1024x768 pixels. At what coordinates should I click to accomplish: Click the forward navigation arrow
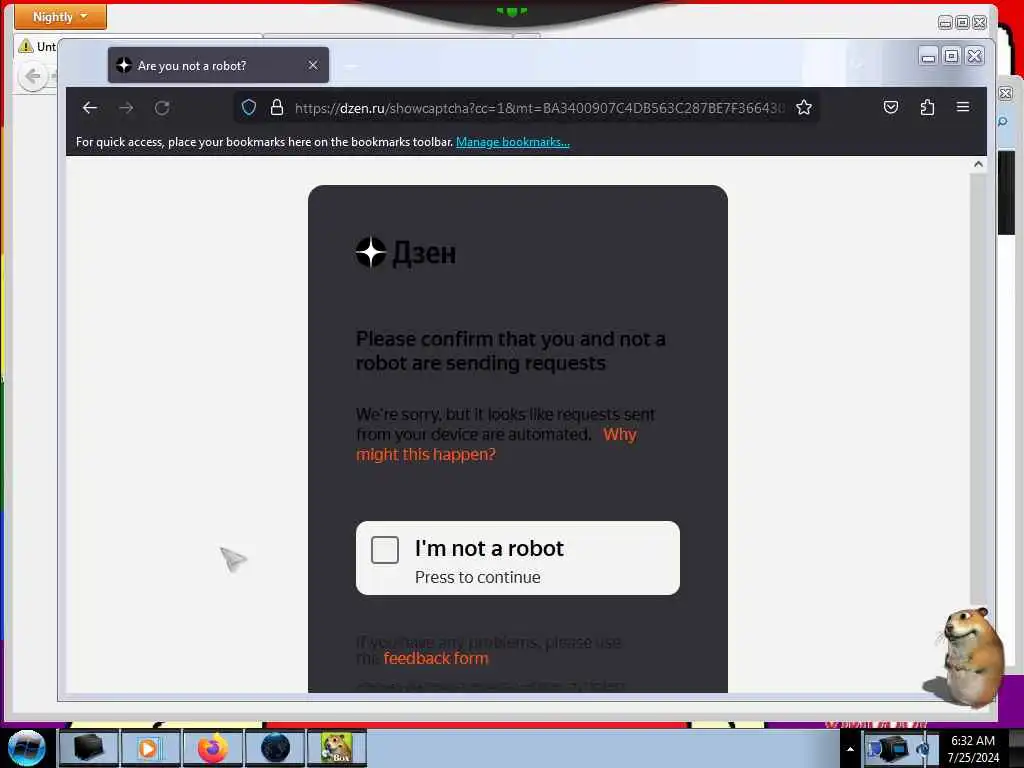tap(127, 108)
